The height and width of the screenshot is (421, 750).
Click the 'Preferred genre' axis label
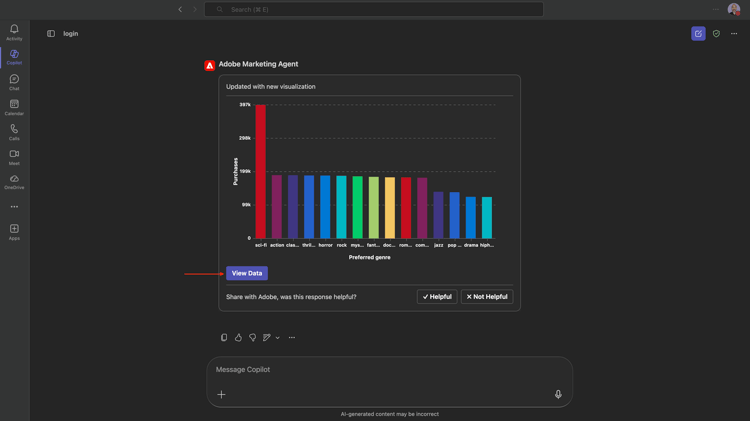pyautogui.click(x=369, y=257)
